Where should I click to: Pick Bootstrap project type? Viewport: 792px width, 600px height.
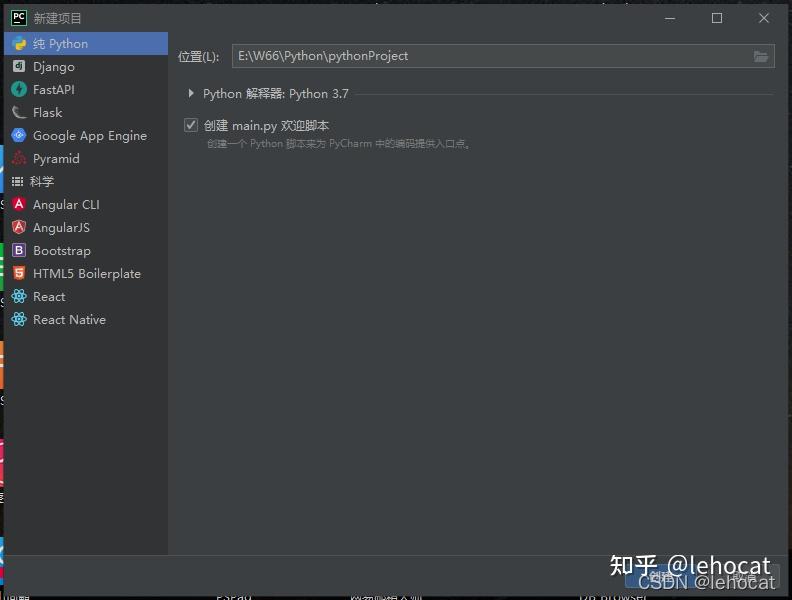86,251
